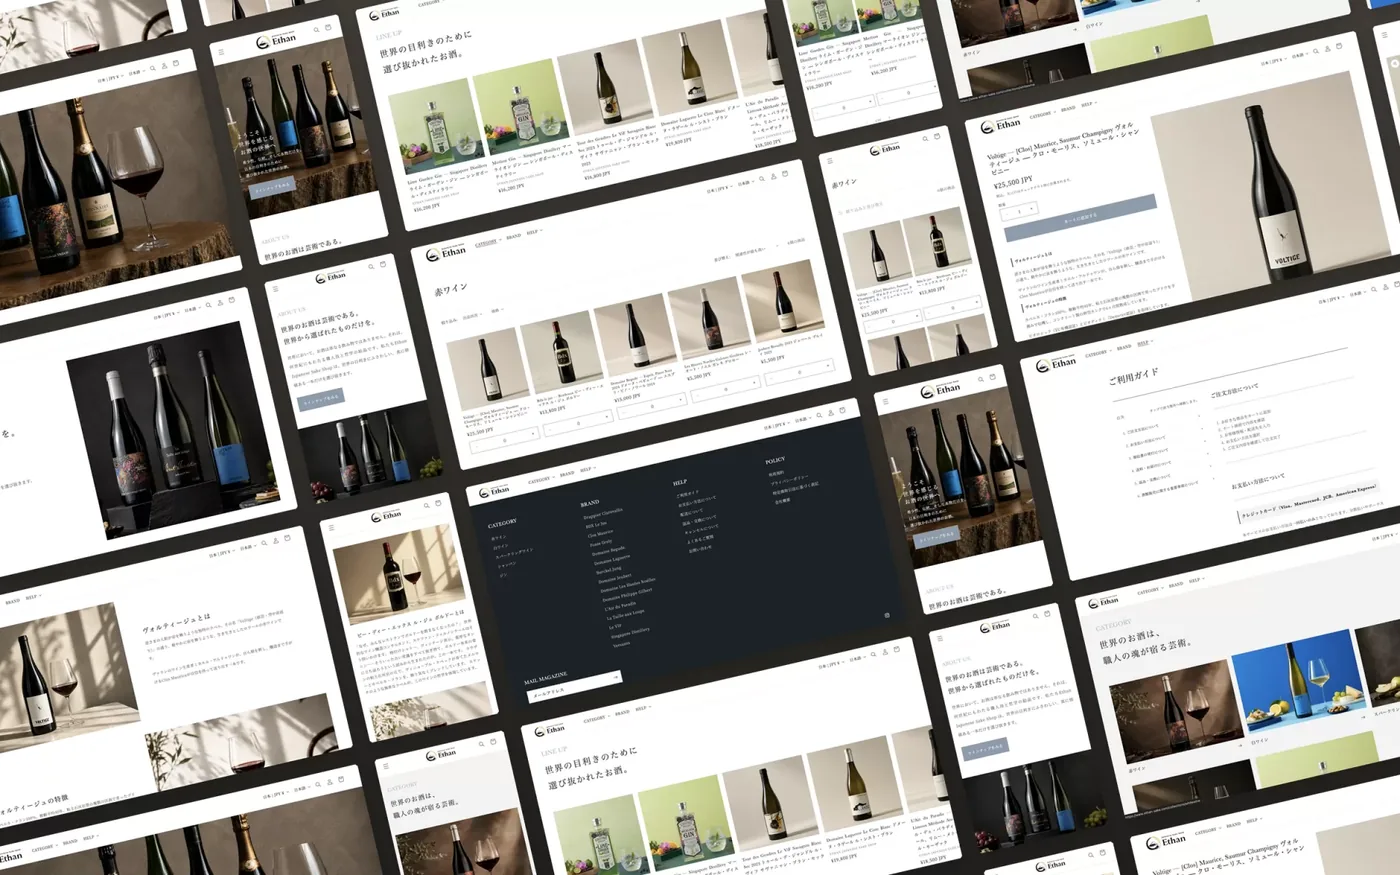The image size is (1400, 875).
Task: Open Domaine Bagadu bottle thumbnail on 赤ワイン page
Action: (x=635, y=333)
